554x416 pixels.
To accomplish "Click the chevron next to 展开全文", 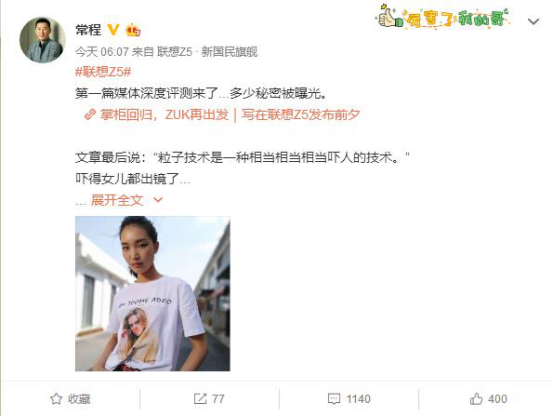I will coord(158,200).
